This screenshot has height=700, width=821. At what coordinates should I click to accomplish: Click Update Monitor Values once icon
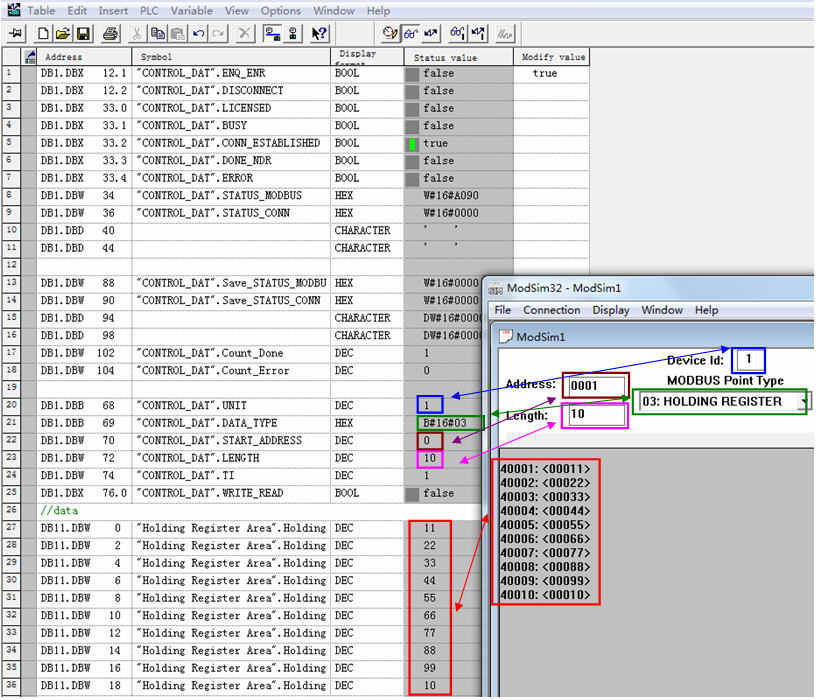click(457, 34)
